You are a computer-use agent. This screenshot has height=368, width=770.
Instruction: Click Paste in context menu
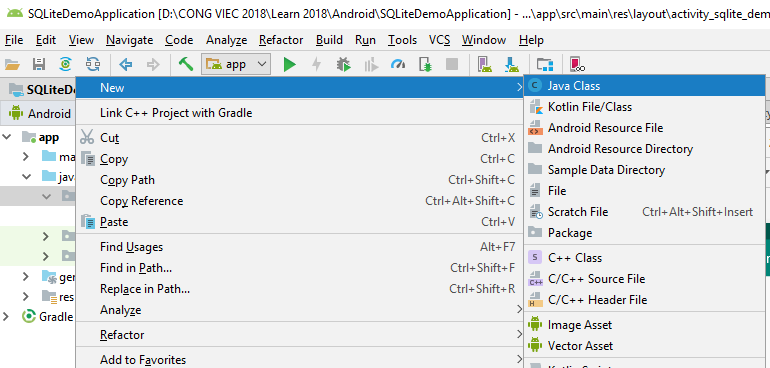point(300,222)
